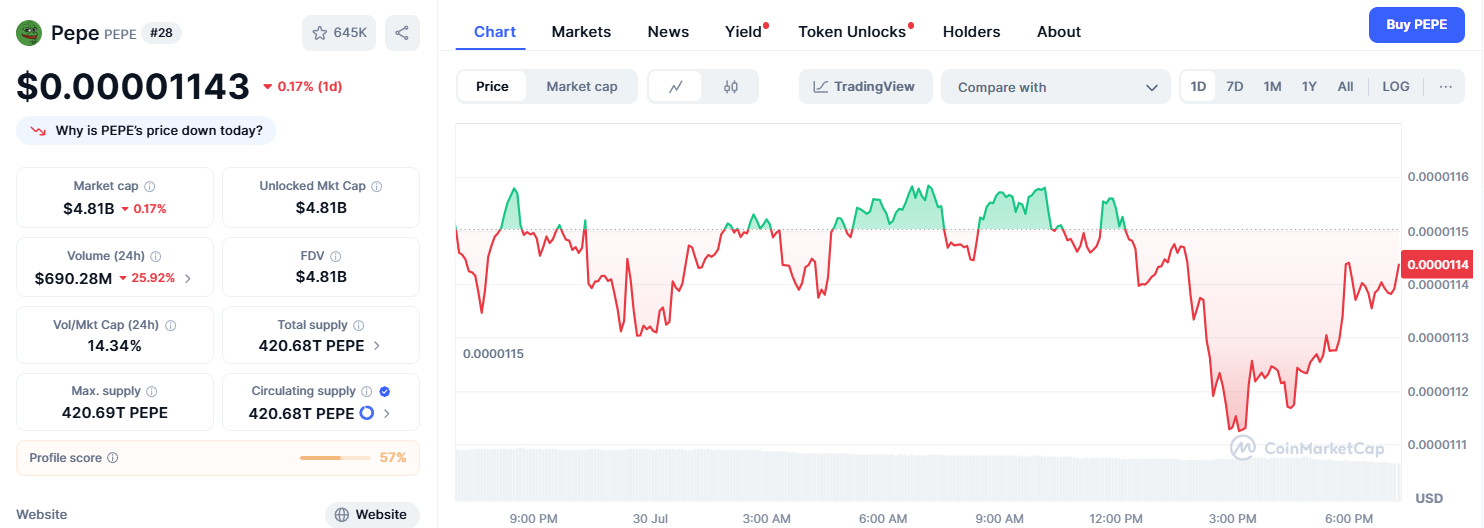Click the FDV info icon
1484x528 pixels.
pos(336,256)
